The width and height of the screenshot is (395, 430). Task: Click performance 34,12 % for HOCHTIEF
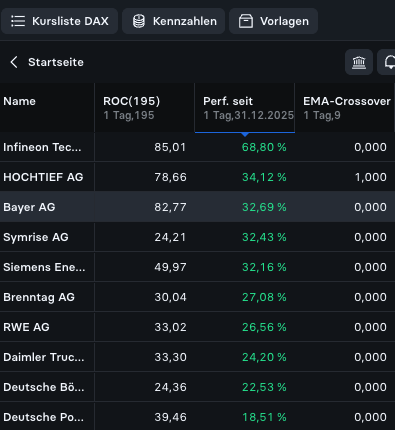[x=264, y=177]
